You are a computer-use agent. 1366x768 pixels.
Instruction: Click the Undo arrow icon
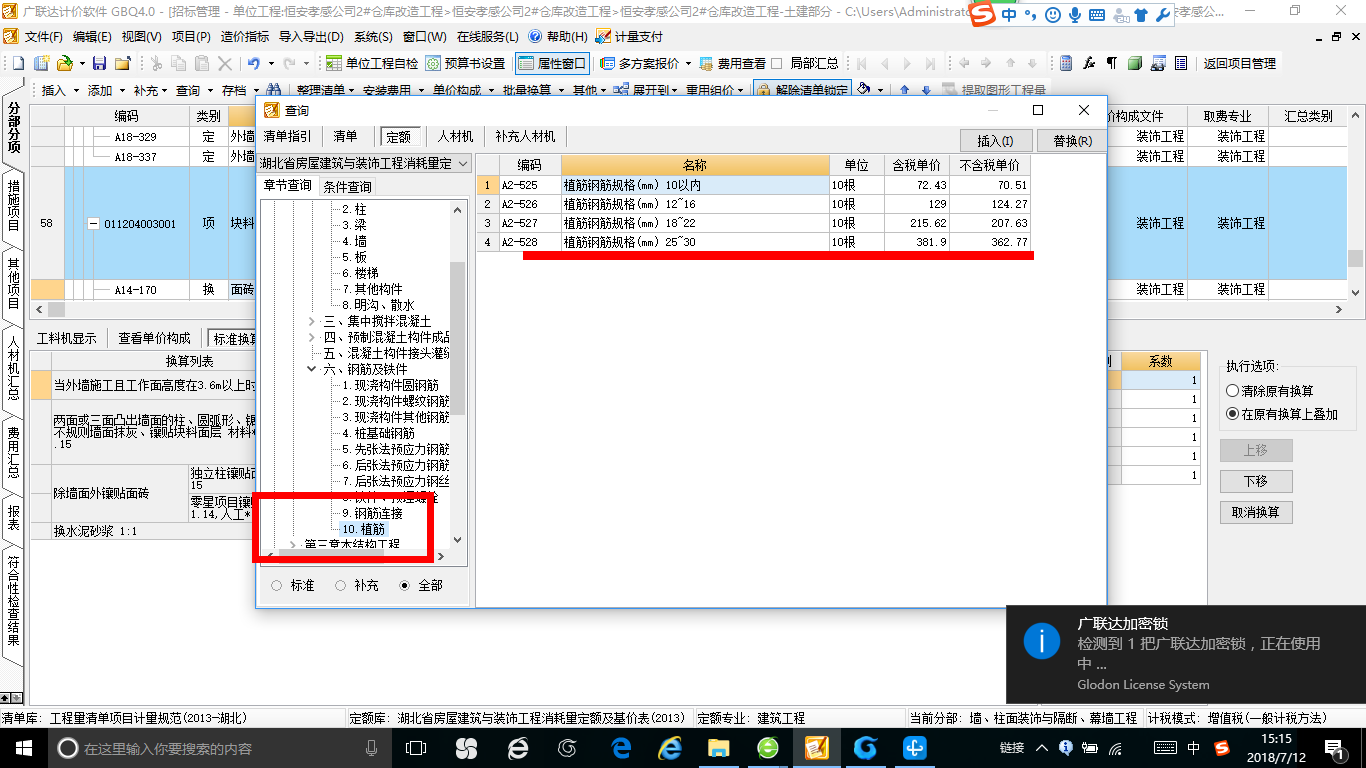point(254,63)
